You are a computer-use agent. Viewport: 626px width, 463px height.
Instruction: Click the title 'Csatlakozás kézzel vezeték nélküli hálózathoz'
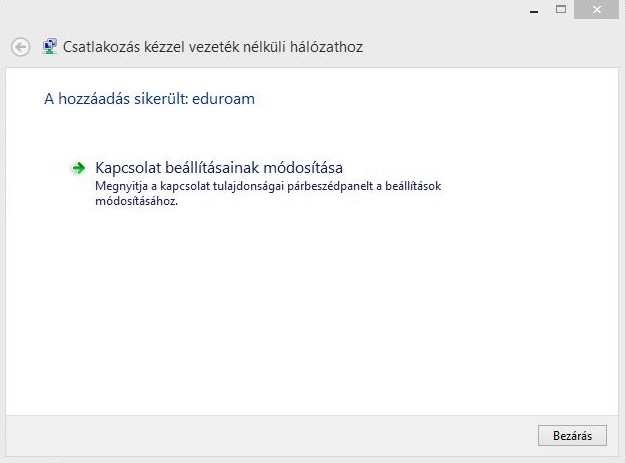pos(213,47)
